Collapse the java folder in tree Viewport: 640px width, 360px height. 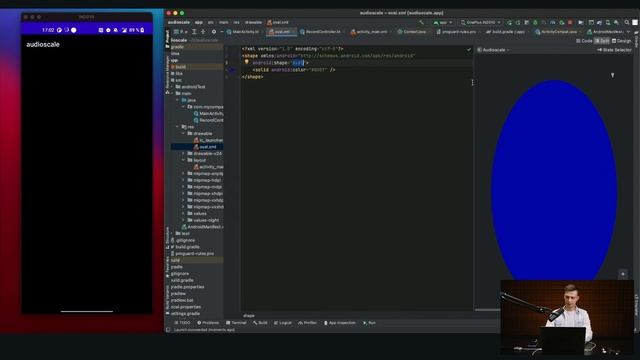tap(178, 100)
